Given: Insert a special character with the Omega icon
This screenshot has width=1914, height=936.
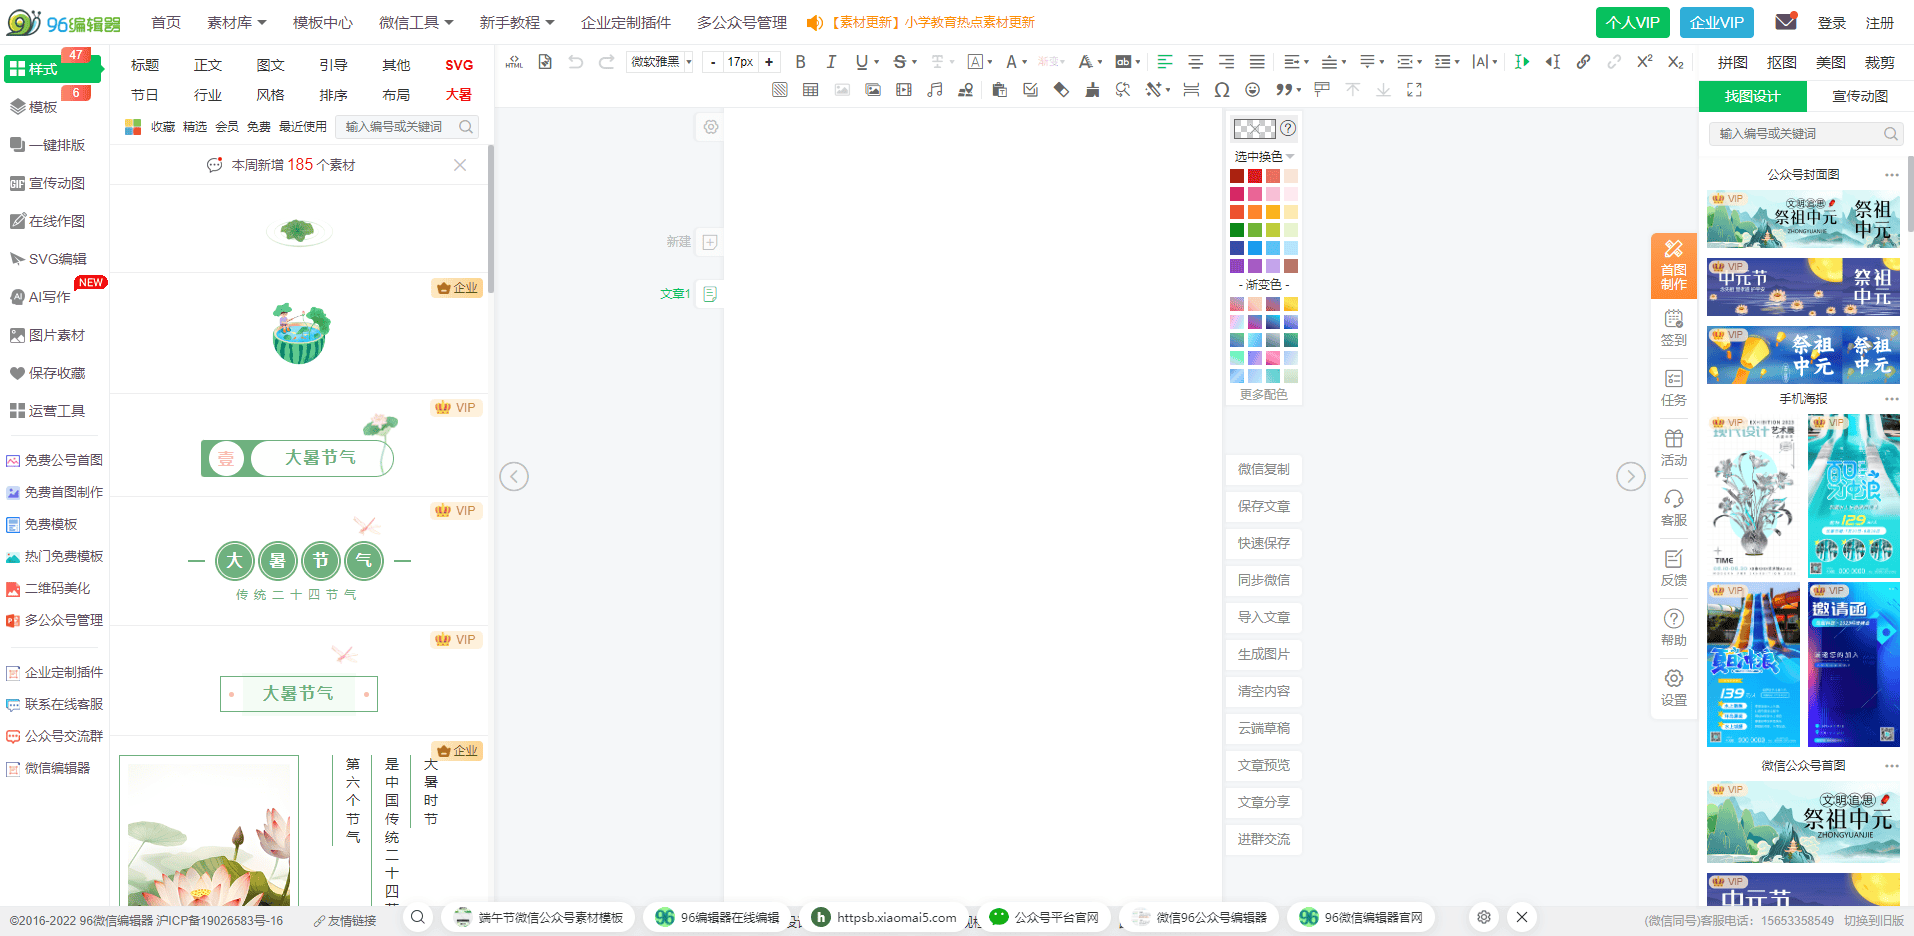Looking at the screenshot, I should [x=1221, y=90].
